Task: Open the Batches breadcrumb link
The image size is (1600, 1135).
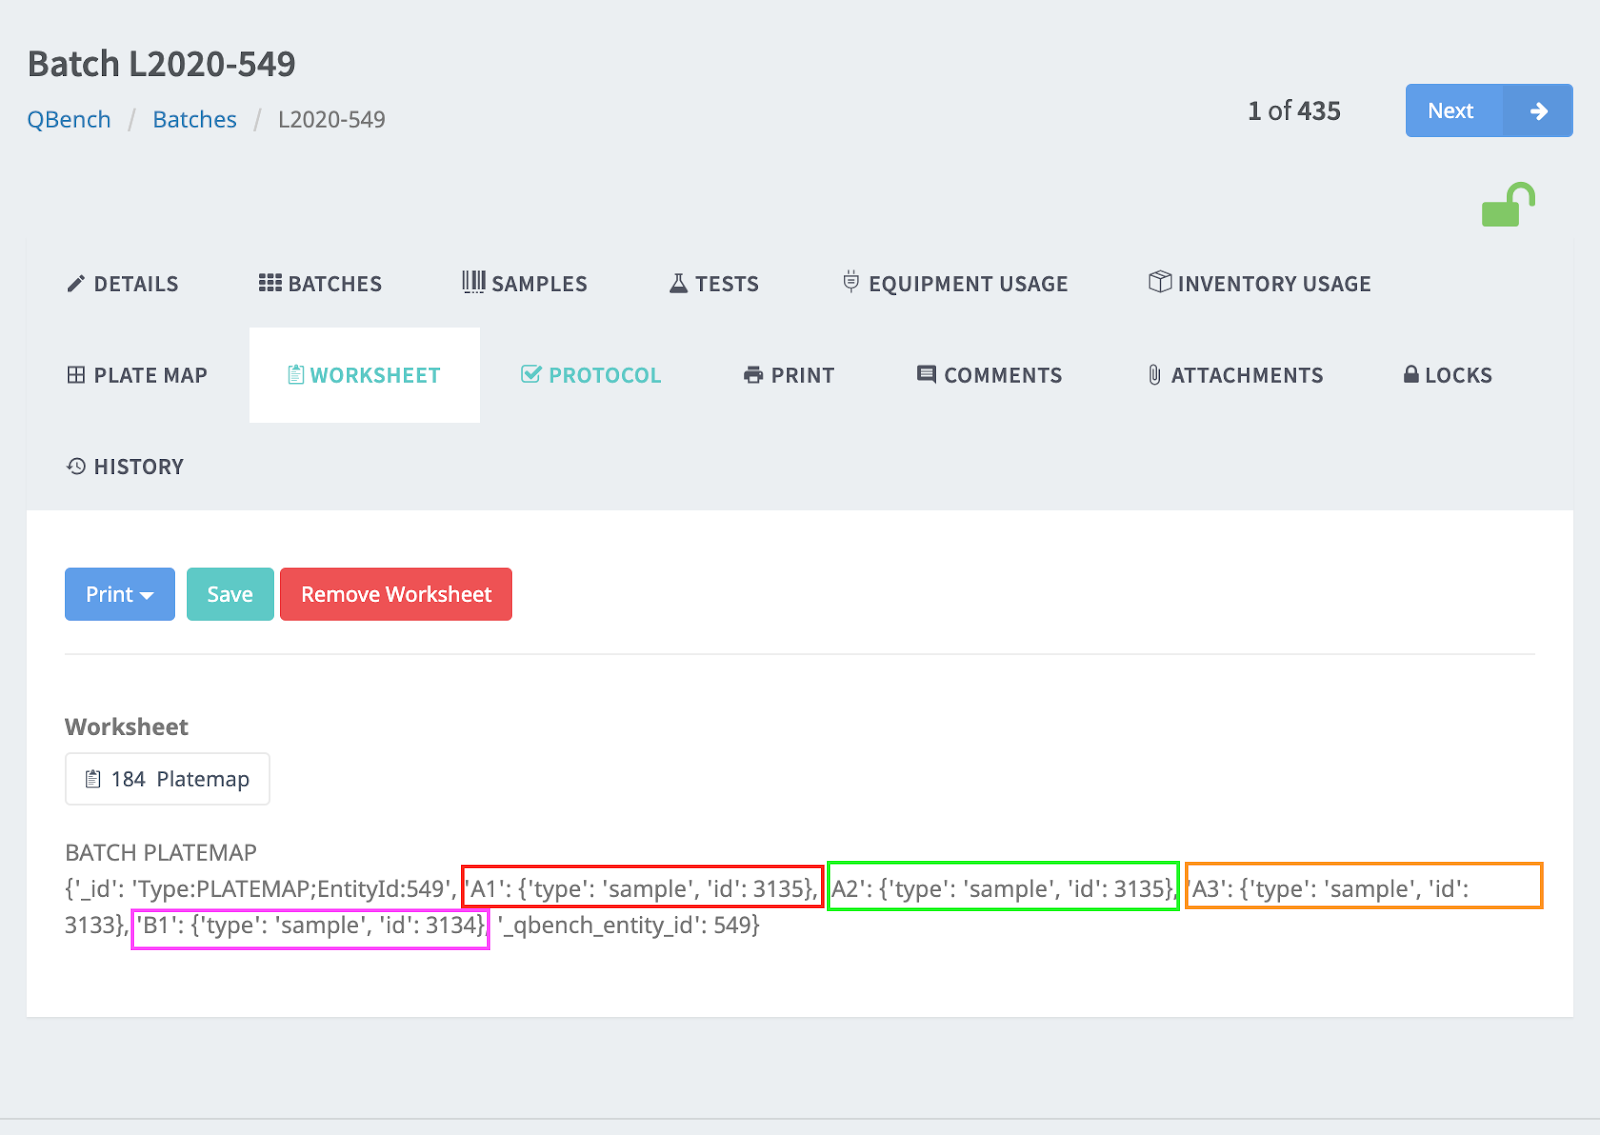Action: click(194, 120)
